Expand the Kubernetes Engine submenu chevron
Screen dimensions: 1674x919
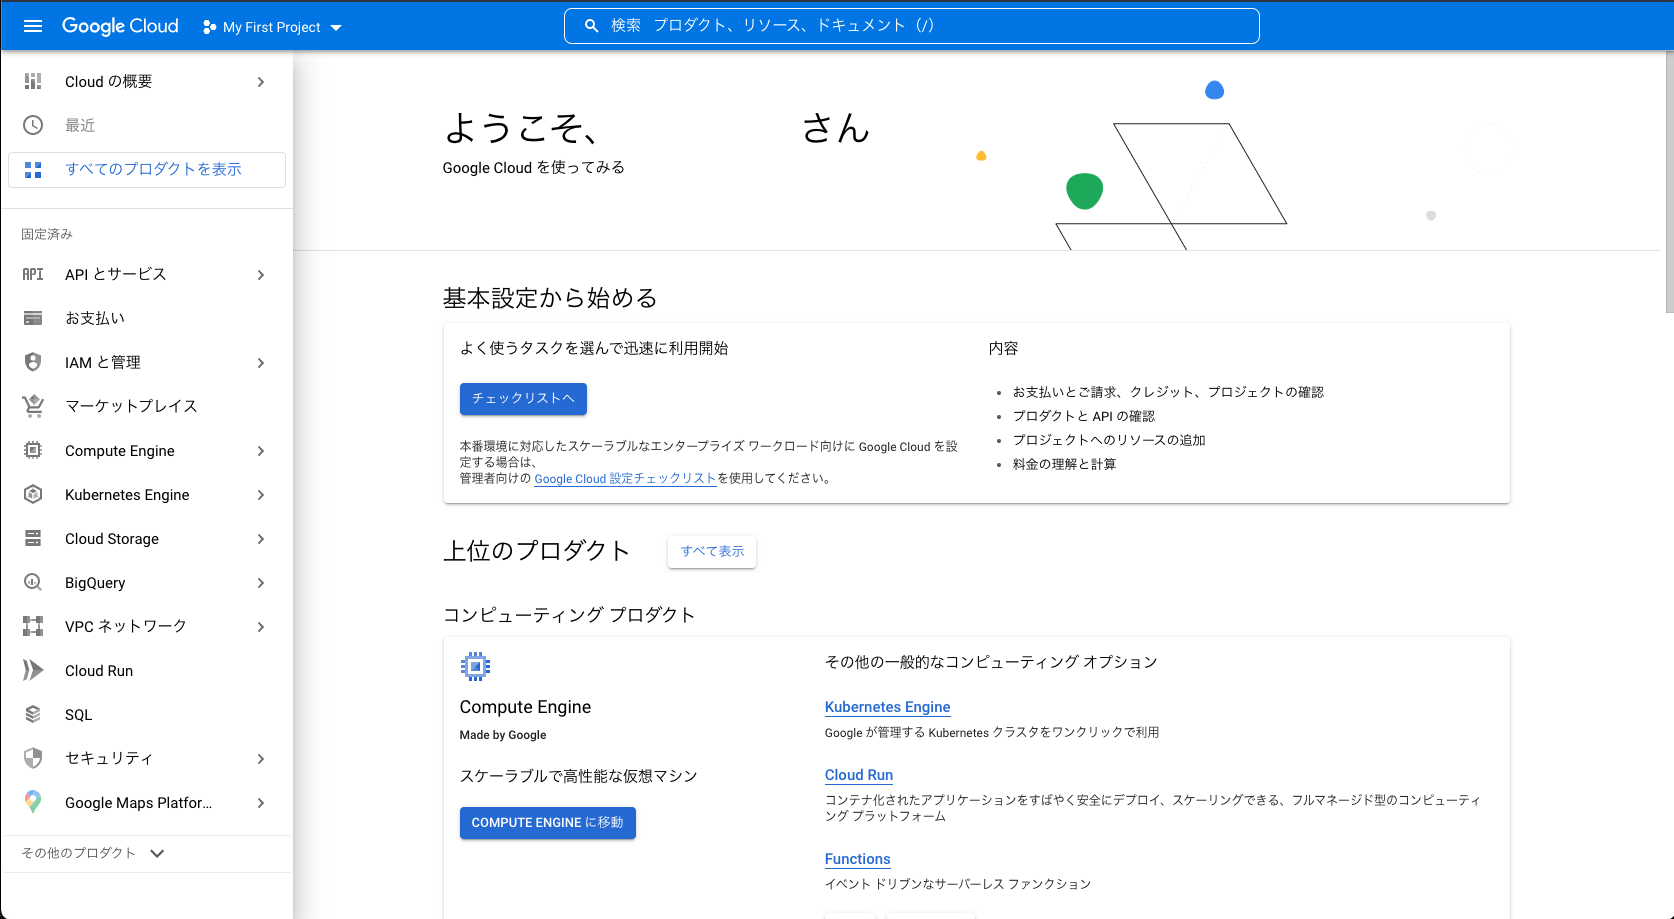point(261,495)
